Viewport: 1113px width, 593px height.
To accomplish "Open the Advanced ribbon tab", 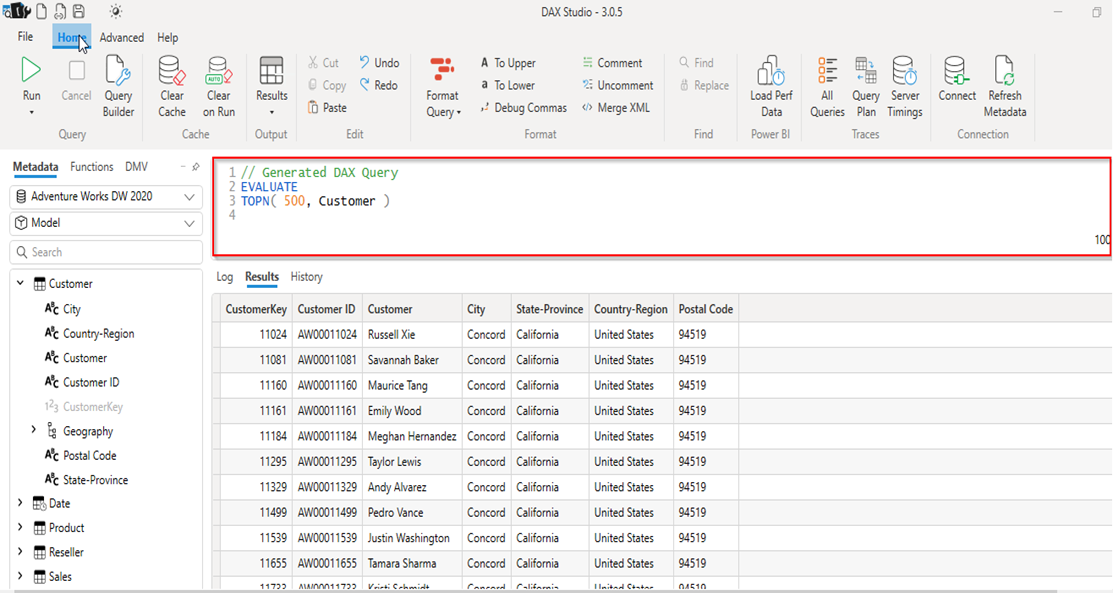I will (x=121, y=38).
